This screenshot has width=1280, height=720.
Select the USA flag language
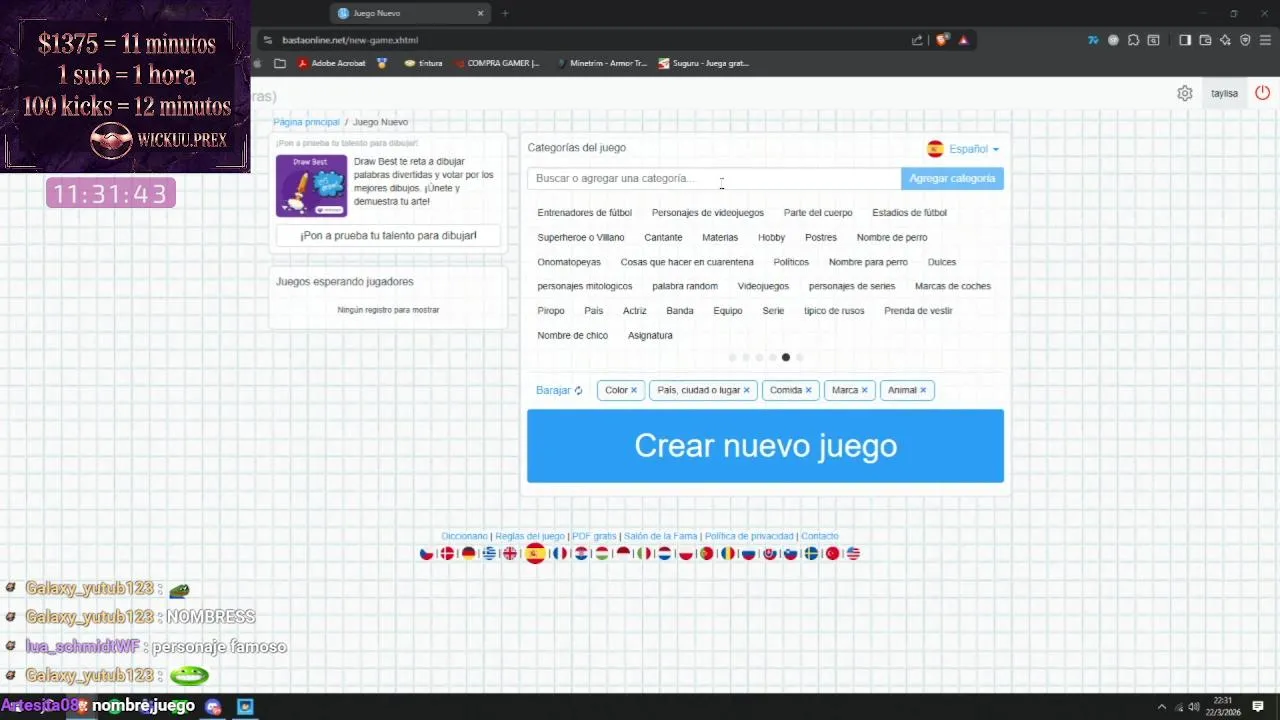click(x=853, y=554)
